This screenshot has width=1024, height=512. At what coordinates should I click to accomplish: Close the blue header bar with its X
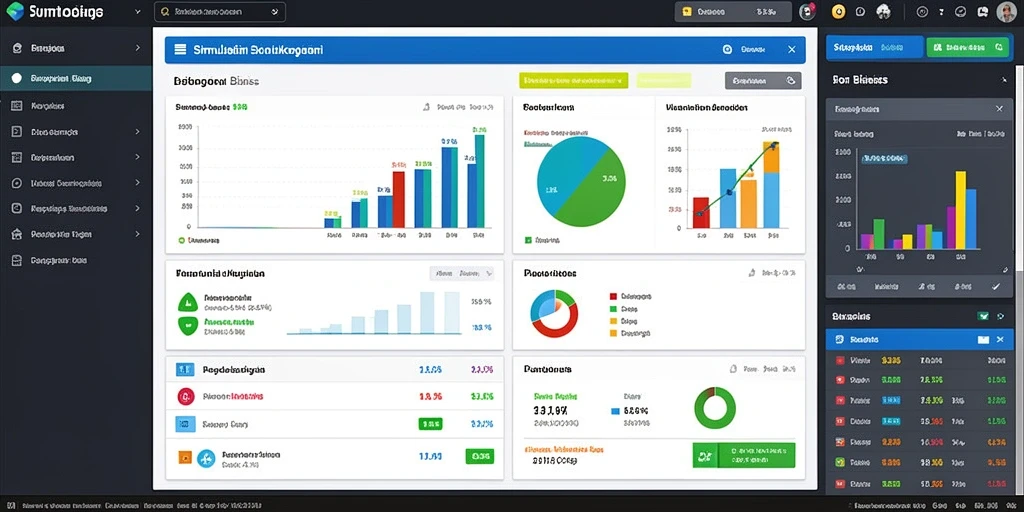click(x=792, y=50)
